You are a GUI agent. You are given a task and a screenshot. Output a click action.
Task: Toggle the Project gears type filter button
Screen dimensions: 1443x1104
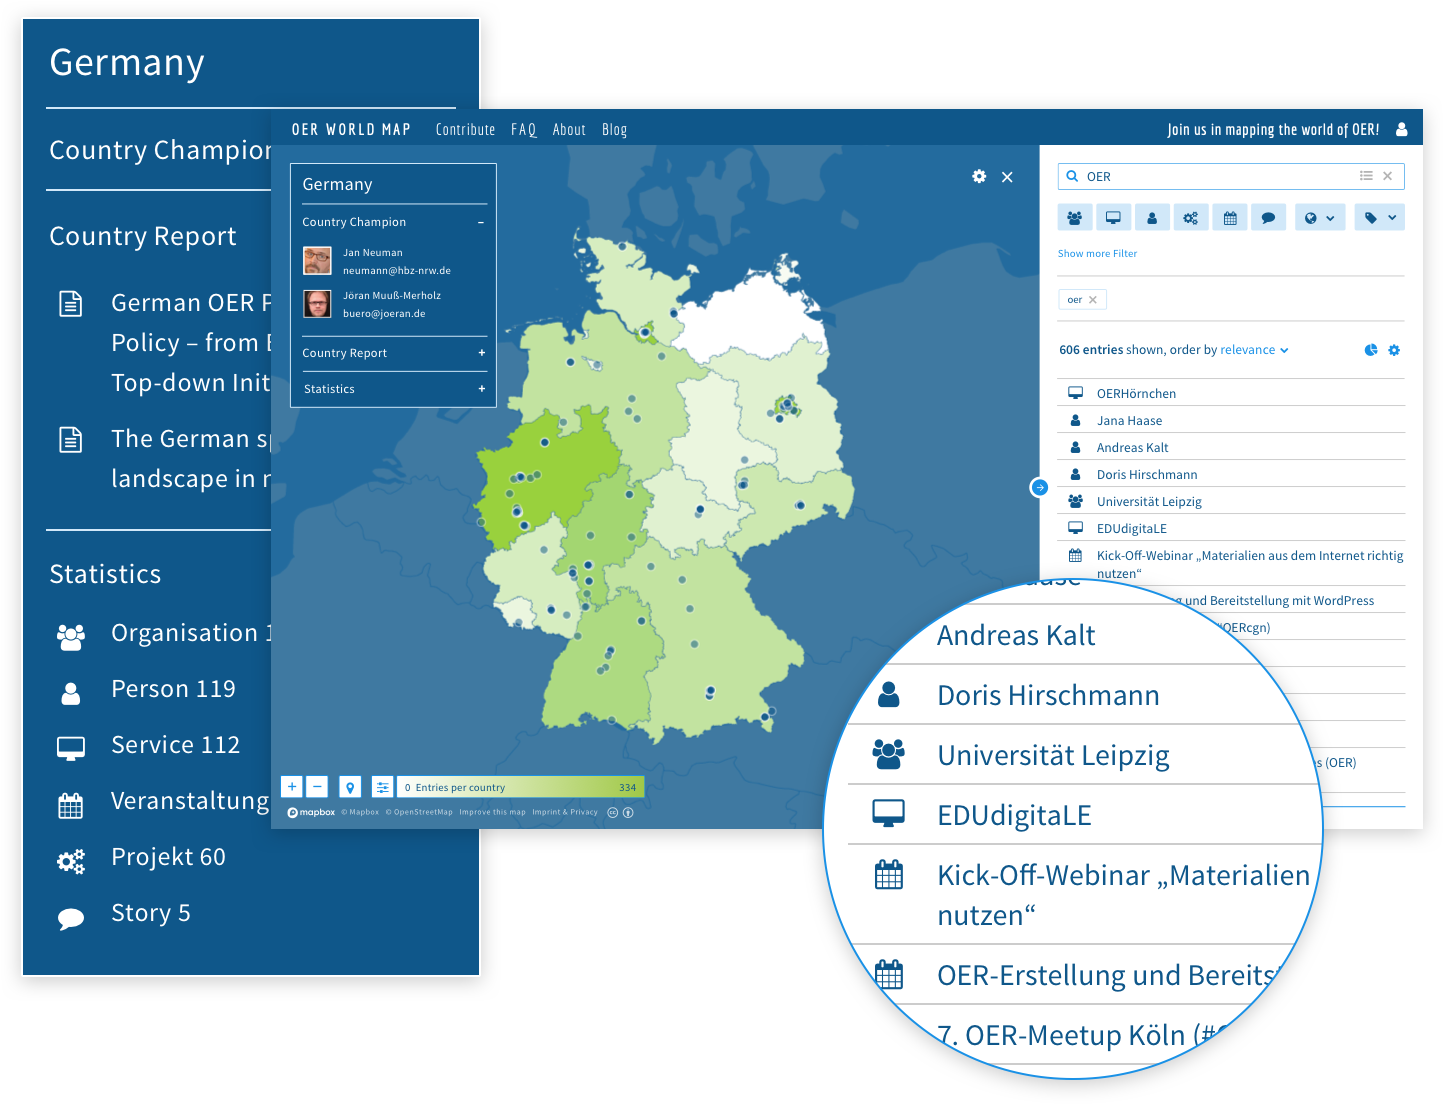pos(1191,217)
